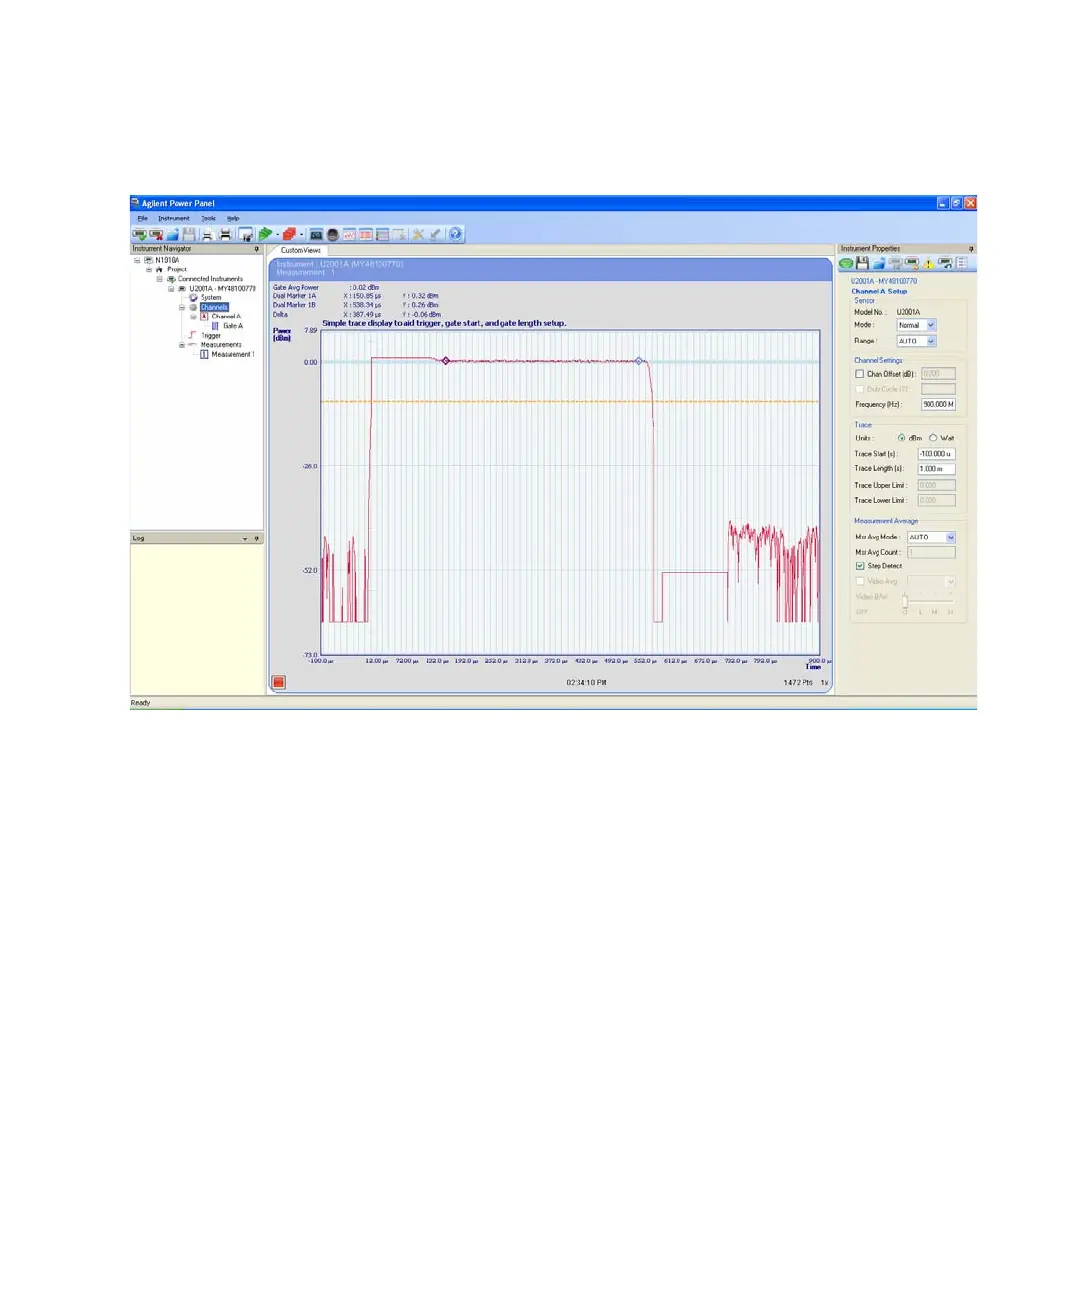
Task: Open the dropdown arrow beside the red stop icon
Action: click(x=301, y=235)
